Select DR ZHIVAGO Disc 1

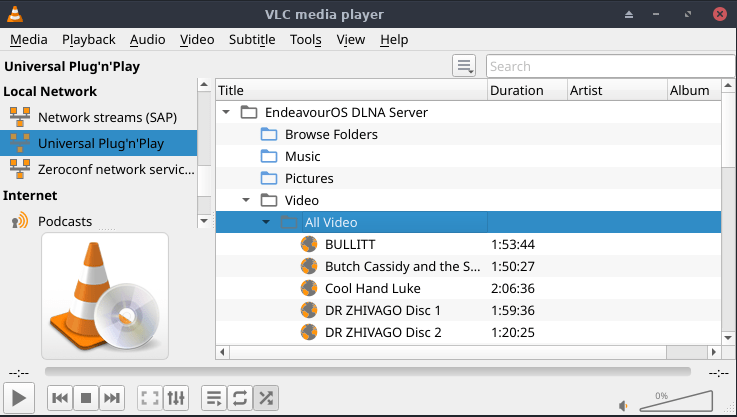tap(468, 310)
